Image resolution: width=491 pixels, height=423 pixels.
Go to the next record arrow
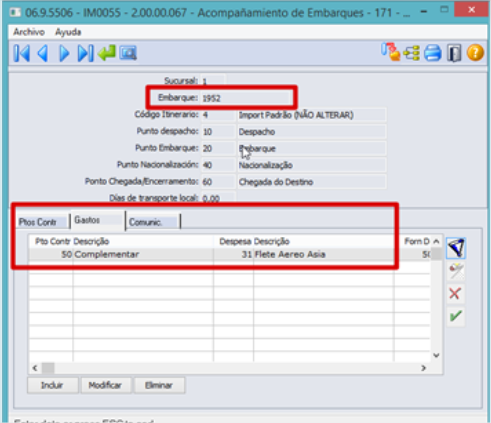[64, 53]
